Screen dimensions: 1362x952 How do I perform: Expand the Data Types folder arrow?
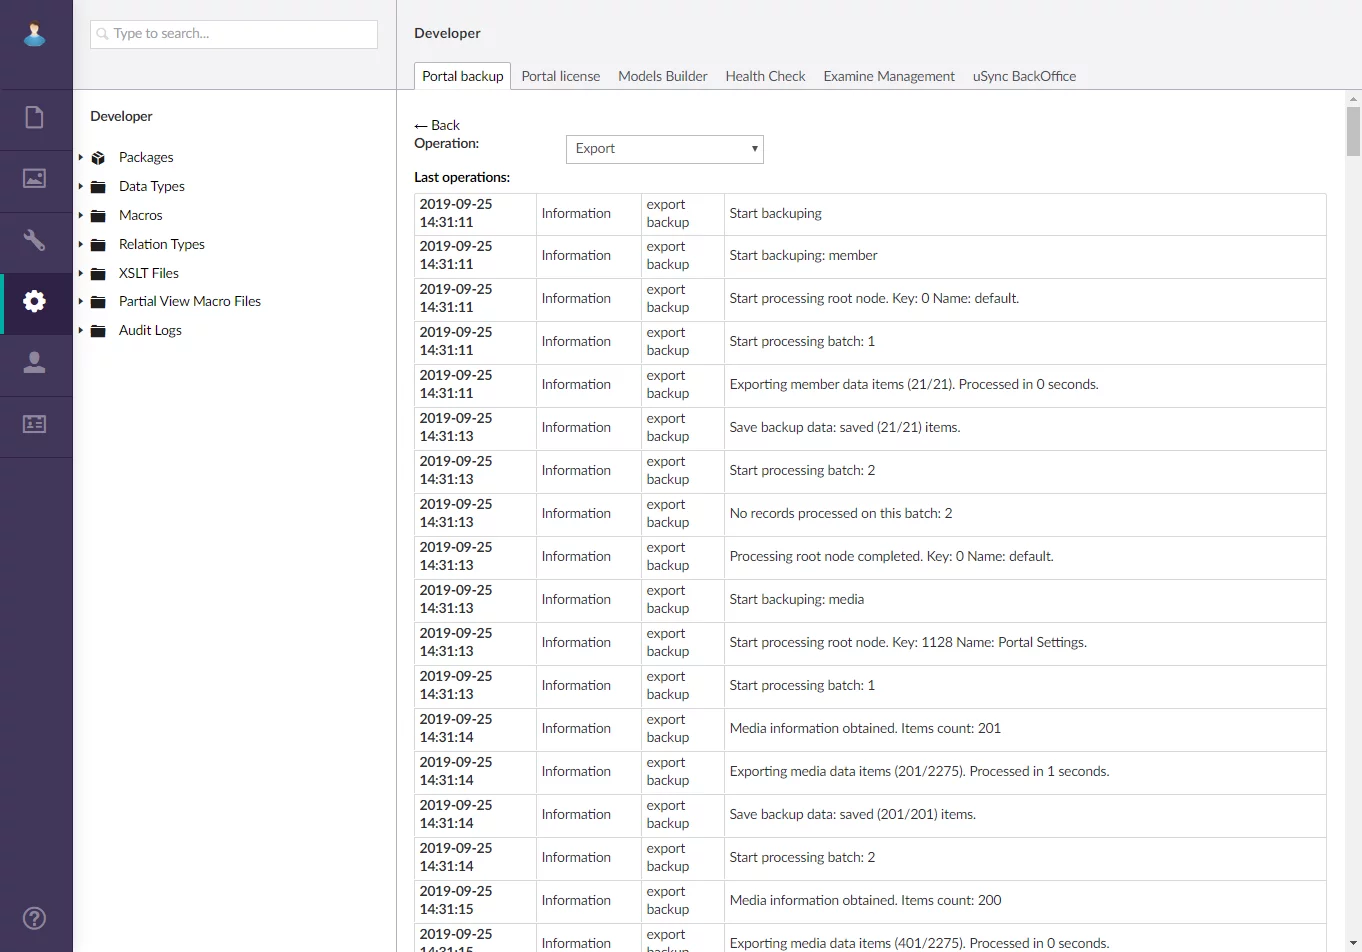(x=81, y=186)
